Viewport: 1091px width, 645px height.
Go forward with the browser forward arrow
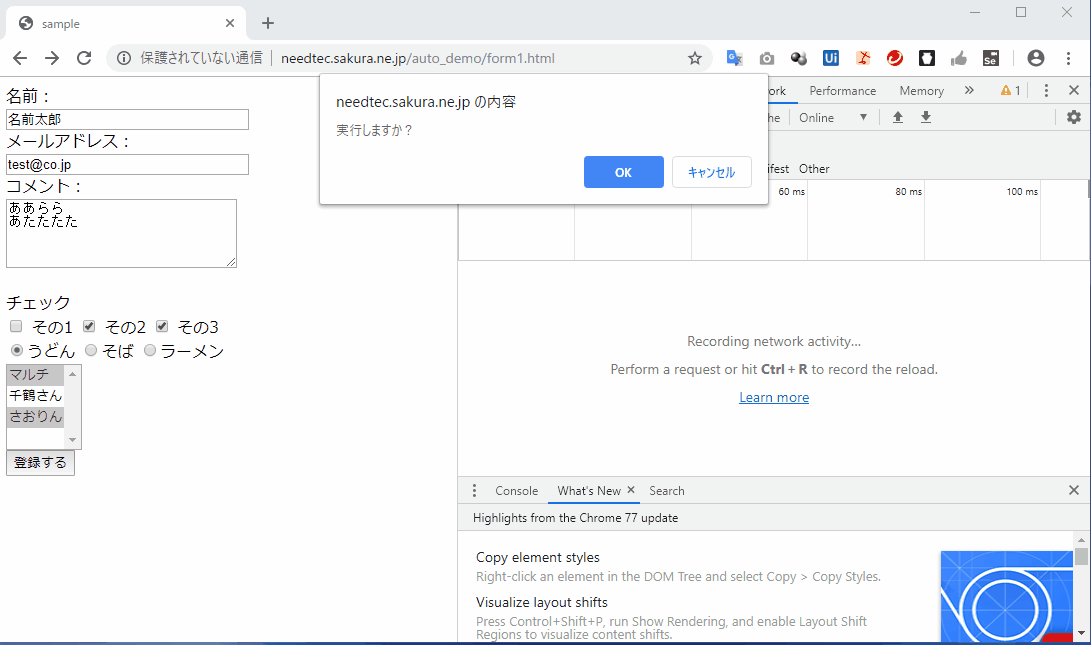point(52,58)
